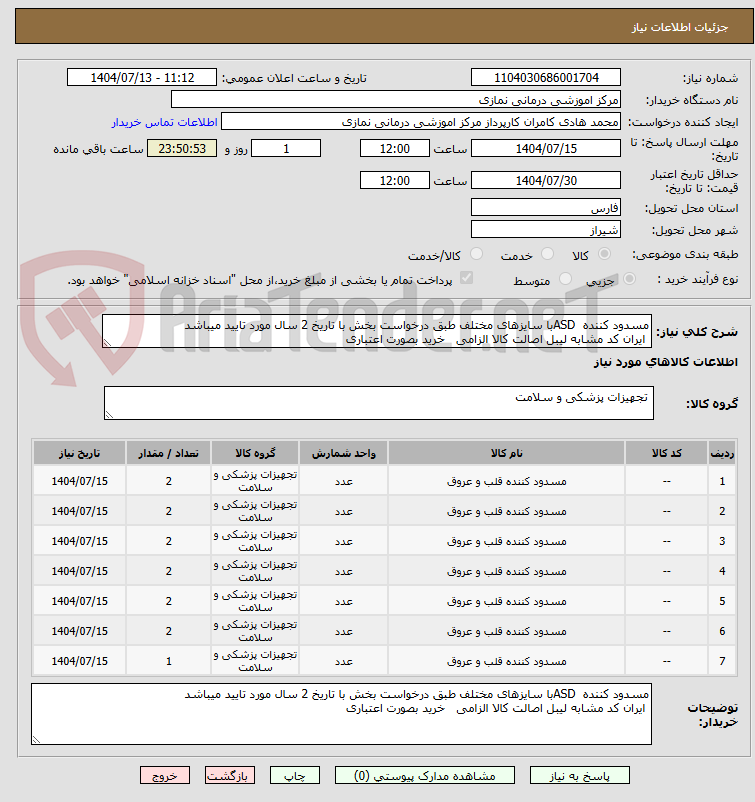
Task: Click the ایجاد کننده درخواست field
Action: tap(420, 122)
